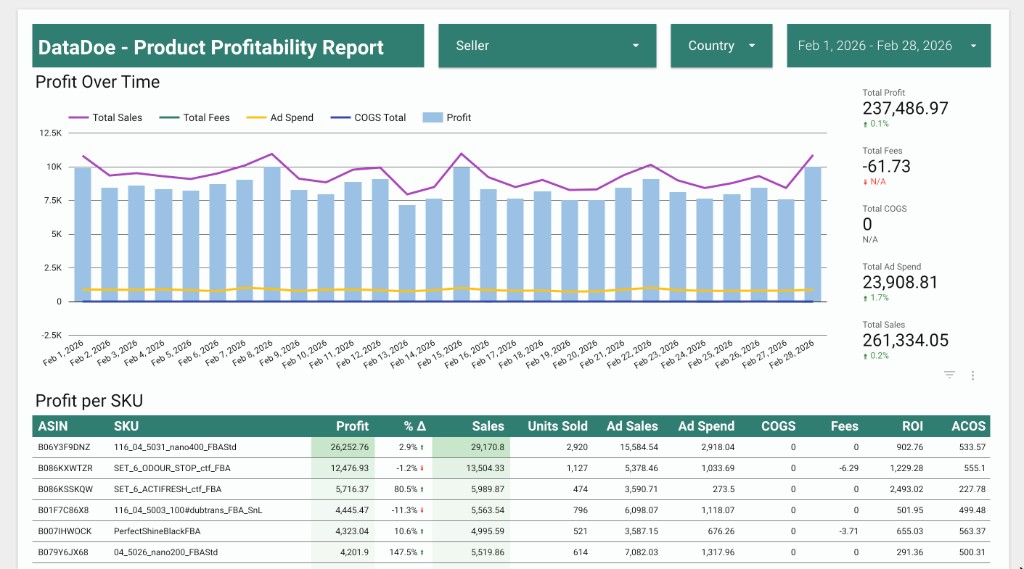Open the chart's three-dot options menu
This screenshot has height=569, width=1024.
click(x=972, y=375)
